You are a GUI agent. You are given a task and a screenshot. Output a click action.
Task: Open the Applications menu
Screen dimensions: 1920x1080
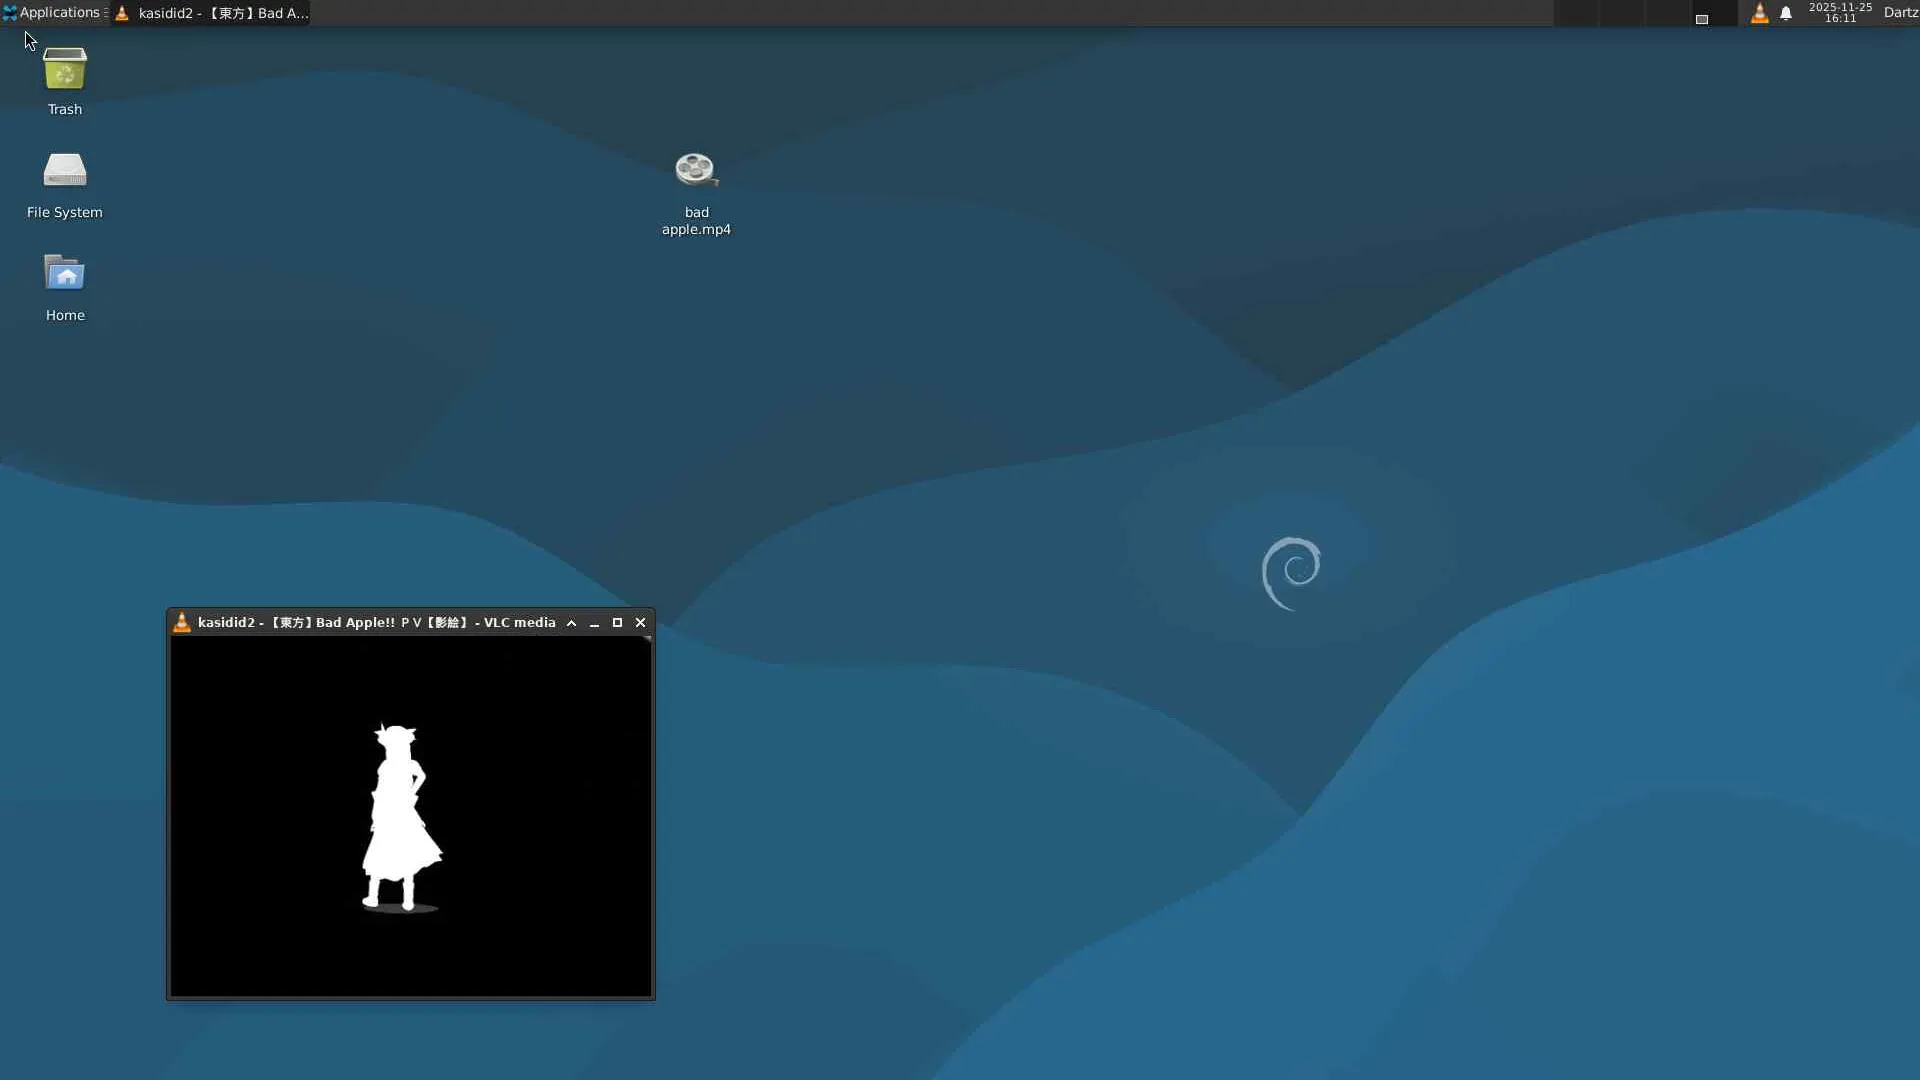pos(52,13)
